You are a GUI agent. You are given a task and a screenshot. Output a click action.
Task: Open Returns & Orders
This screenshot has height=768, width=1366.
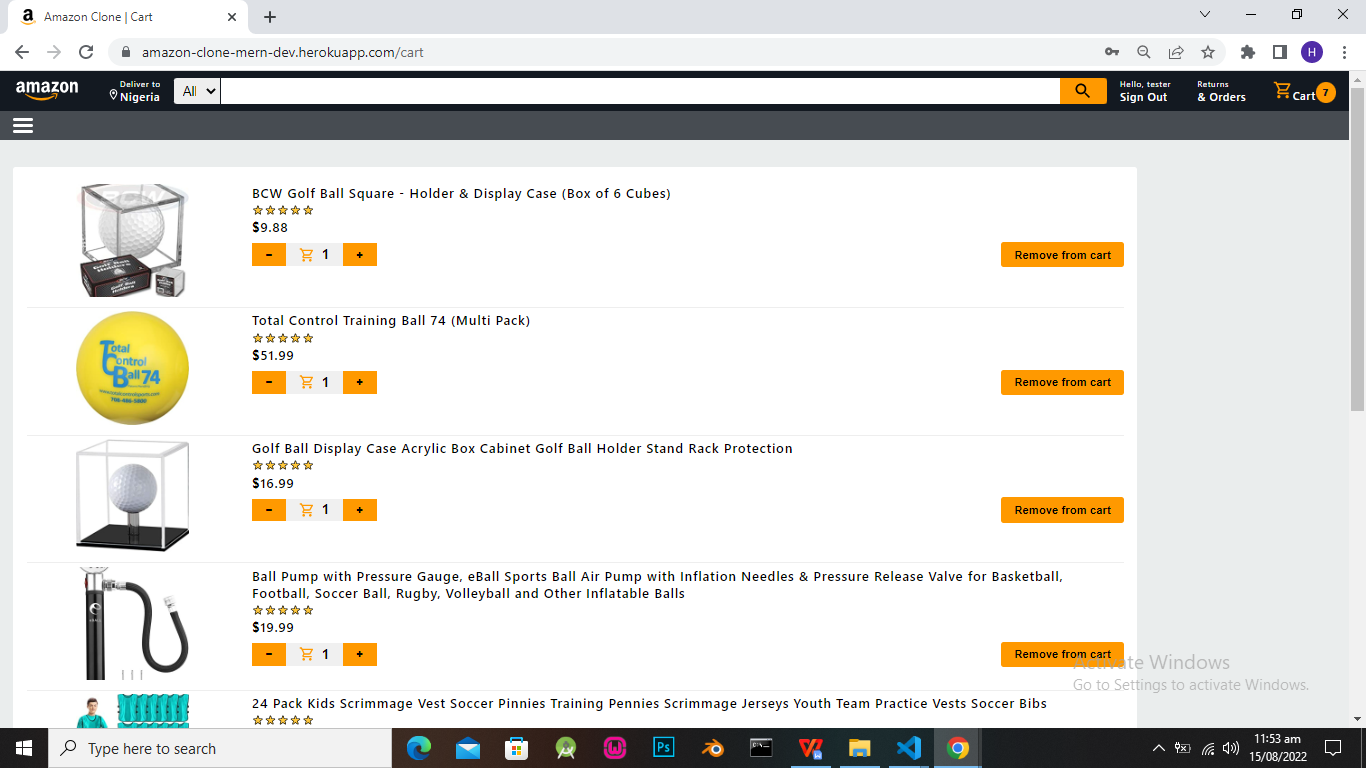[x=1221, y=91]
